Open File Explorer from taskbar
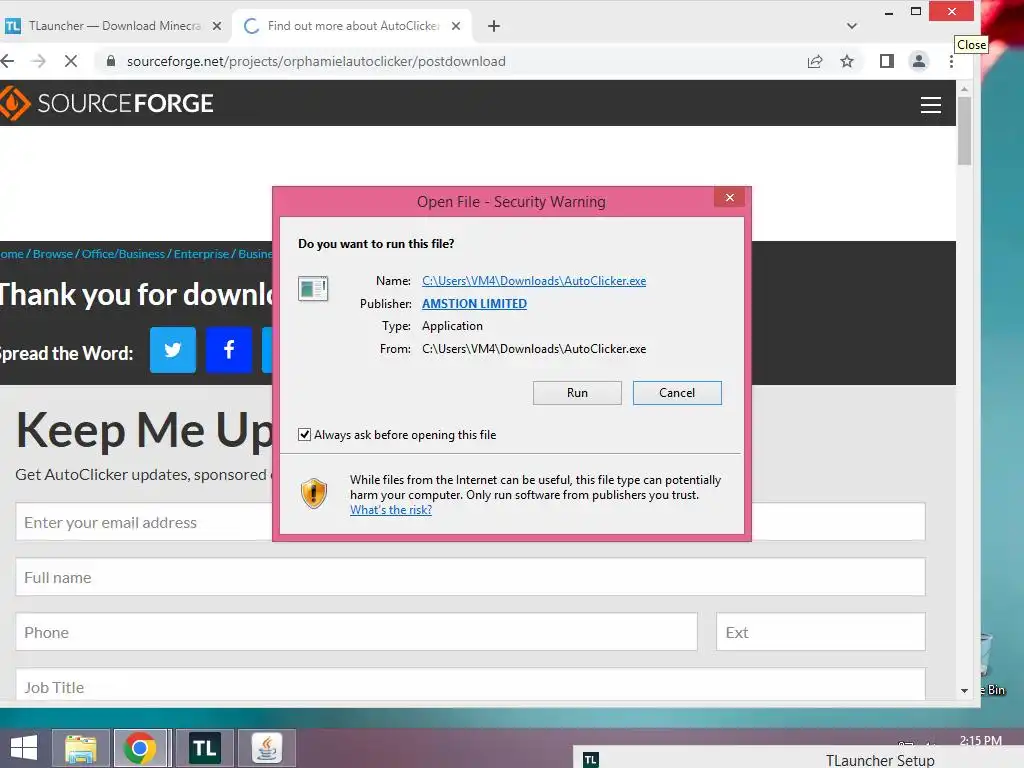 coord(81,748)
